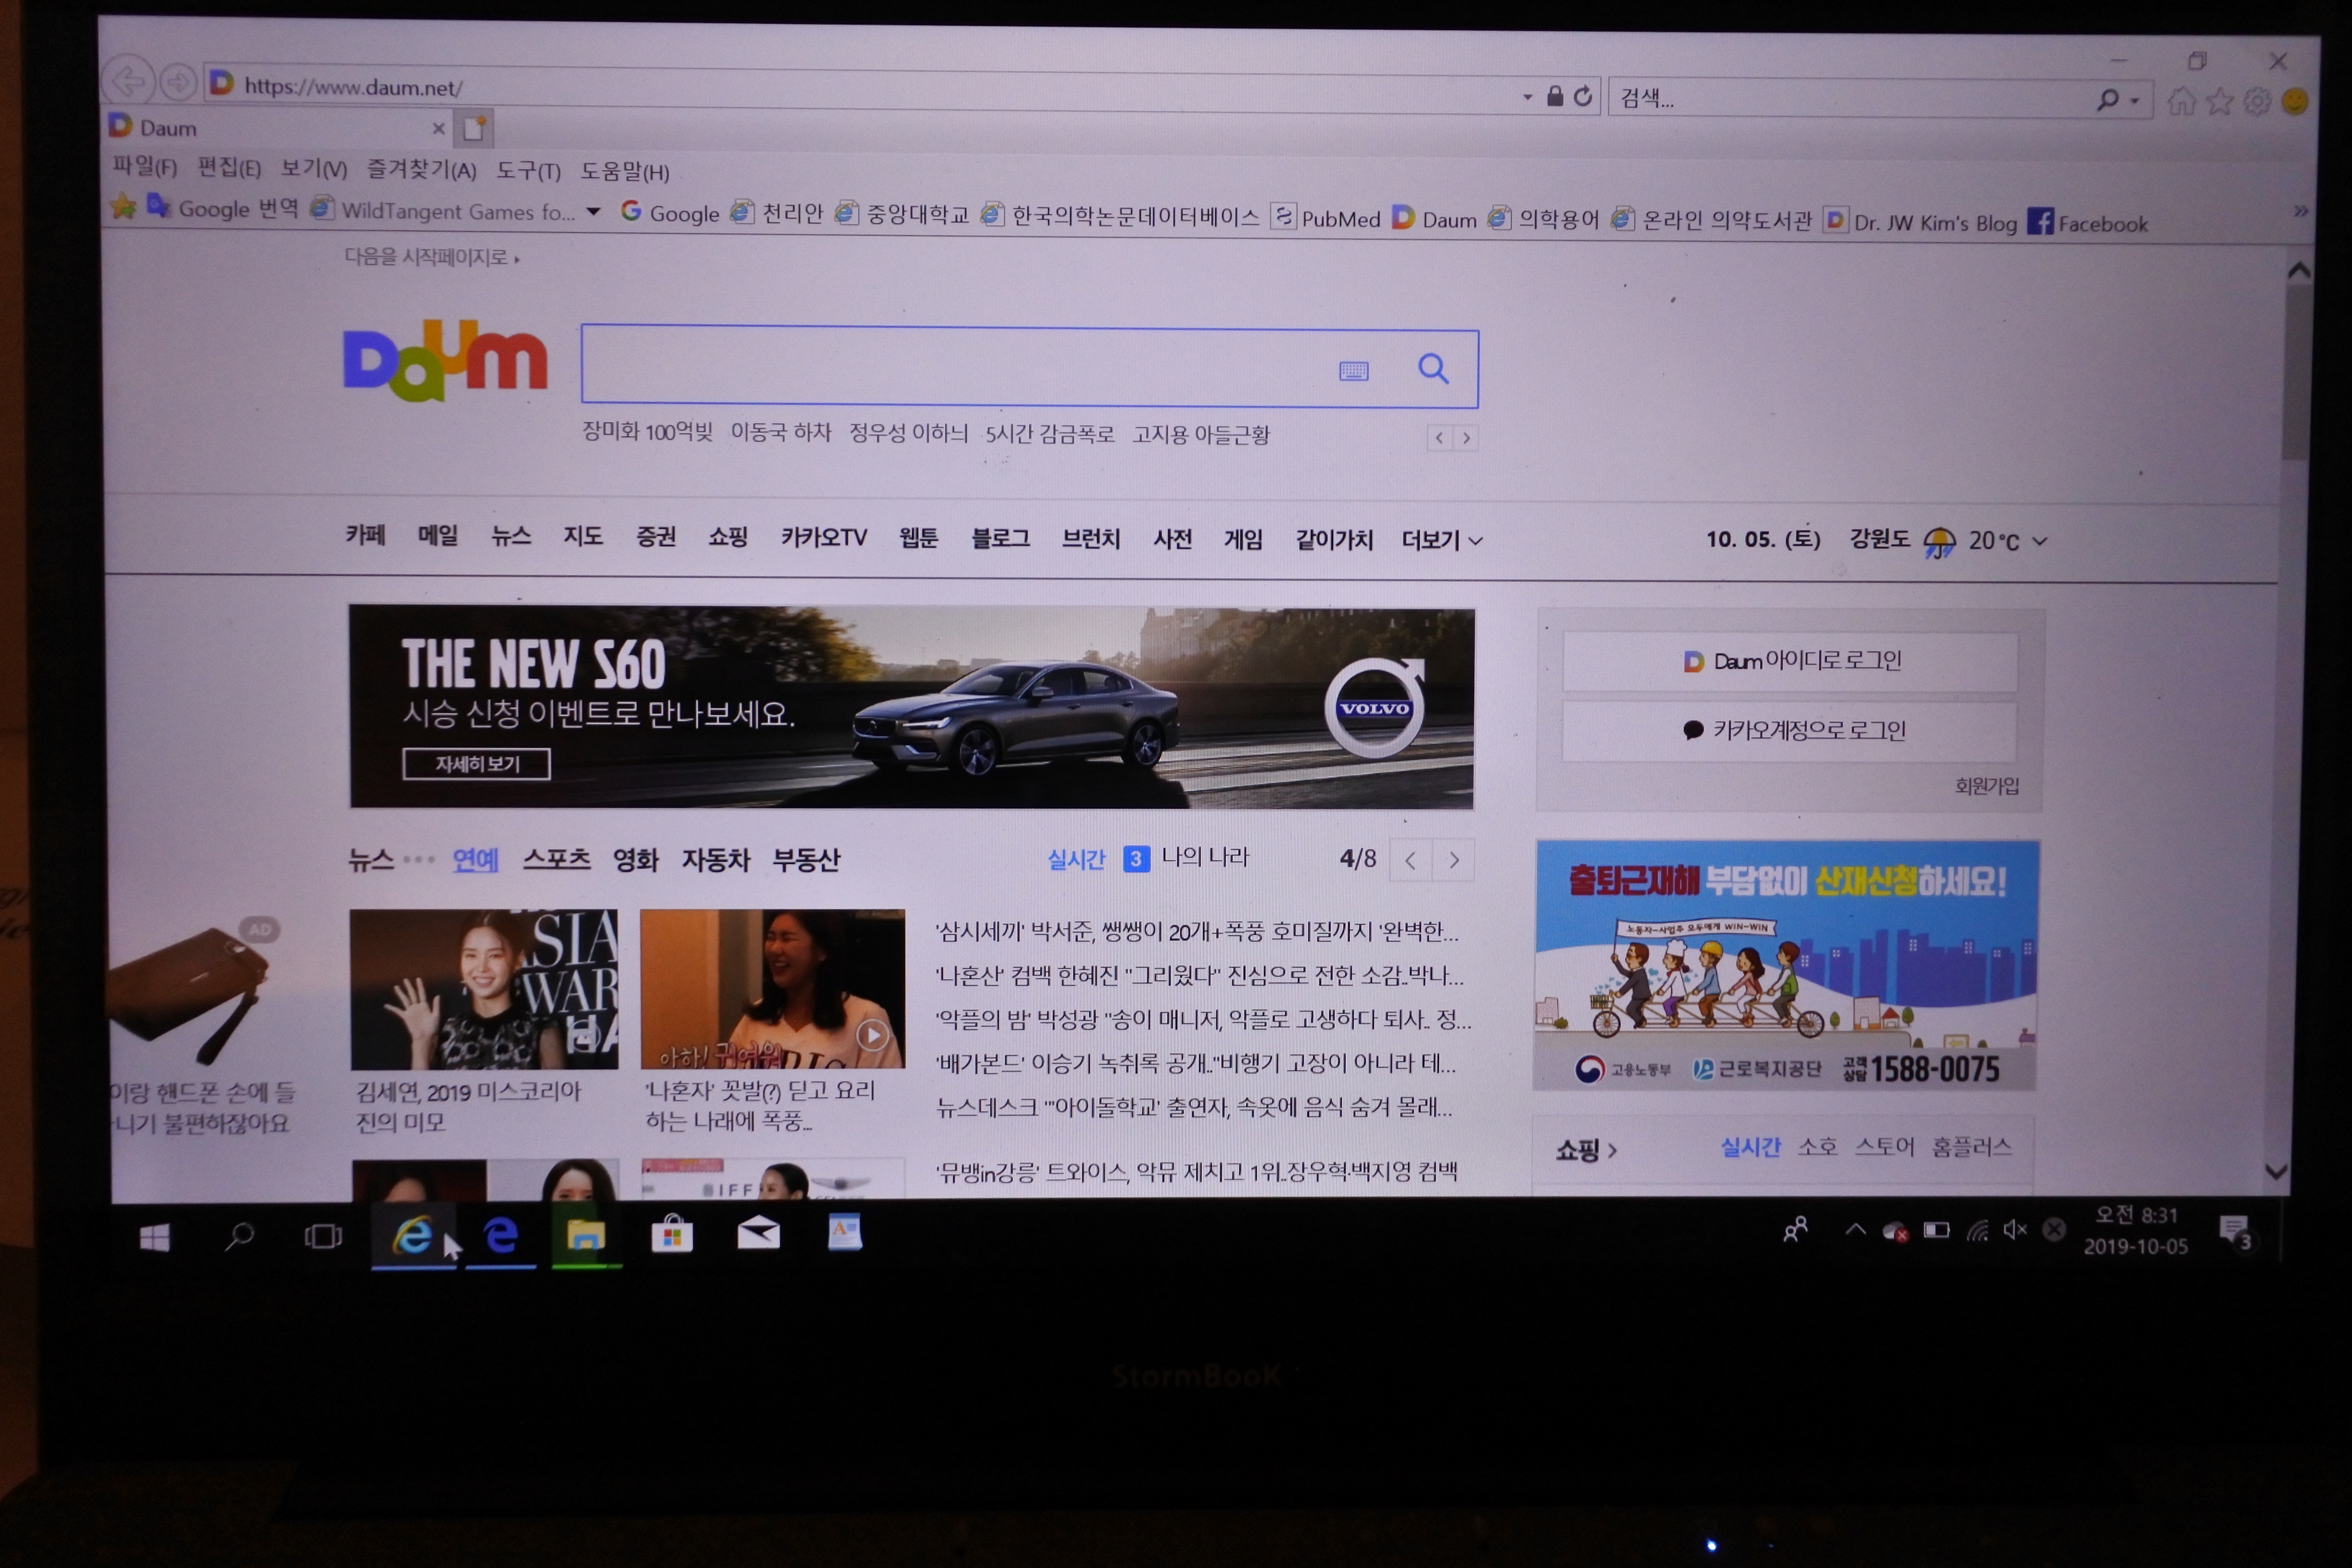
Task: Click the 자세히 보기 button on Volvo ad
Action: pos(477,764)
